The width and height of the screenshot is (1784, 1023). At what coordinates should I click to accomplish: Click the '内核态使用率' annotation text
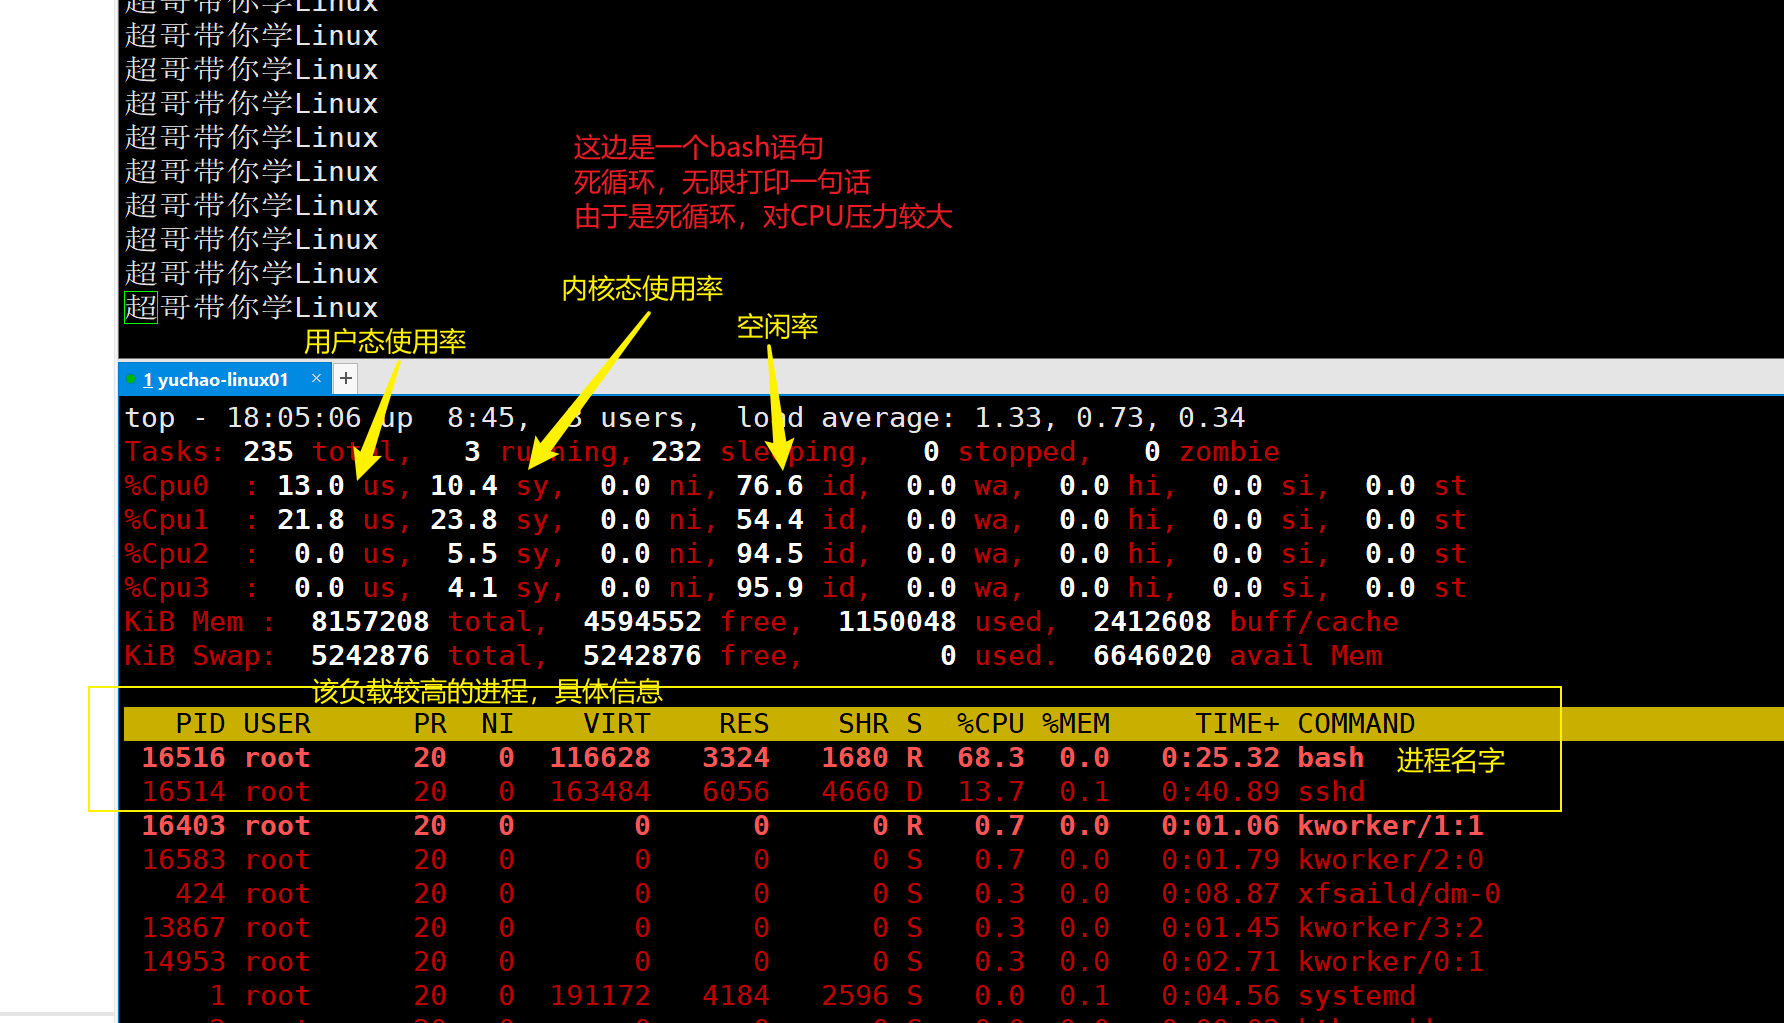tap(642, 289)
